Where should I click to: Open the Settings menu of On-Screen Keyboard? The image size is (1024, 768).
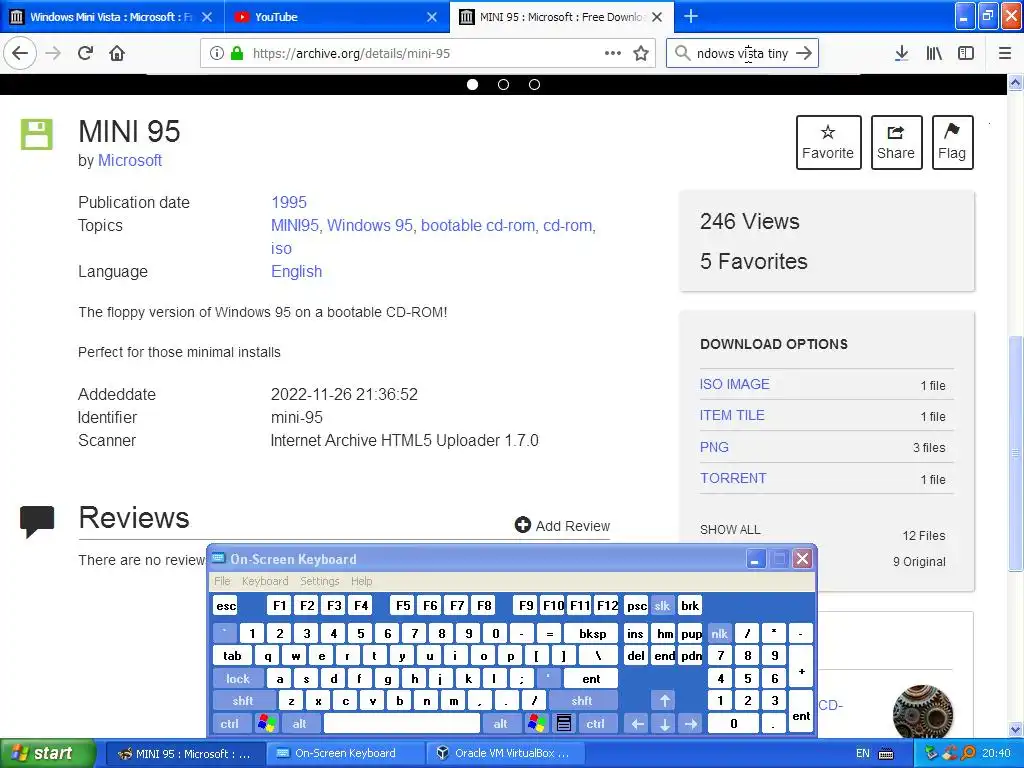(319, 581)
